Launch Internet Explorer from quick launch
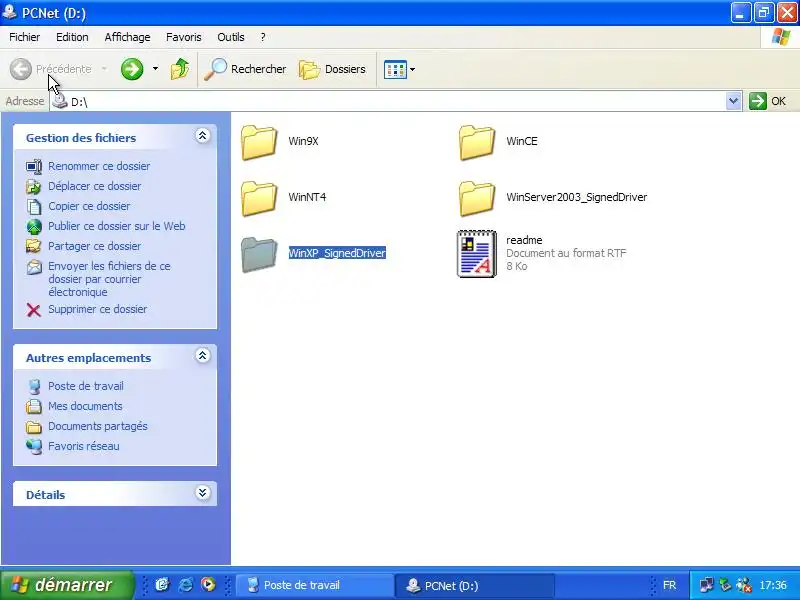Image resolution: width=800 pixels, height=600 pixels. pyautogui.click(x=185, y=585)
